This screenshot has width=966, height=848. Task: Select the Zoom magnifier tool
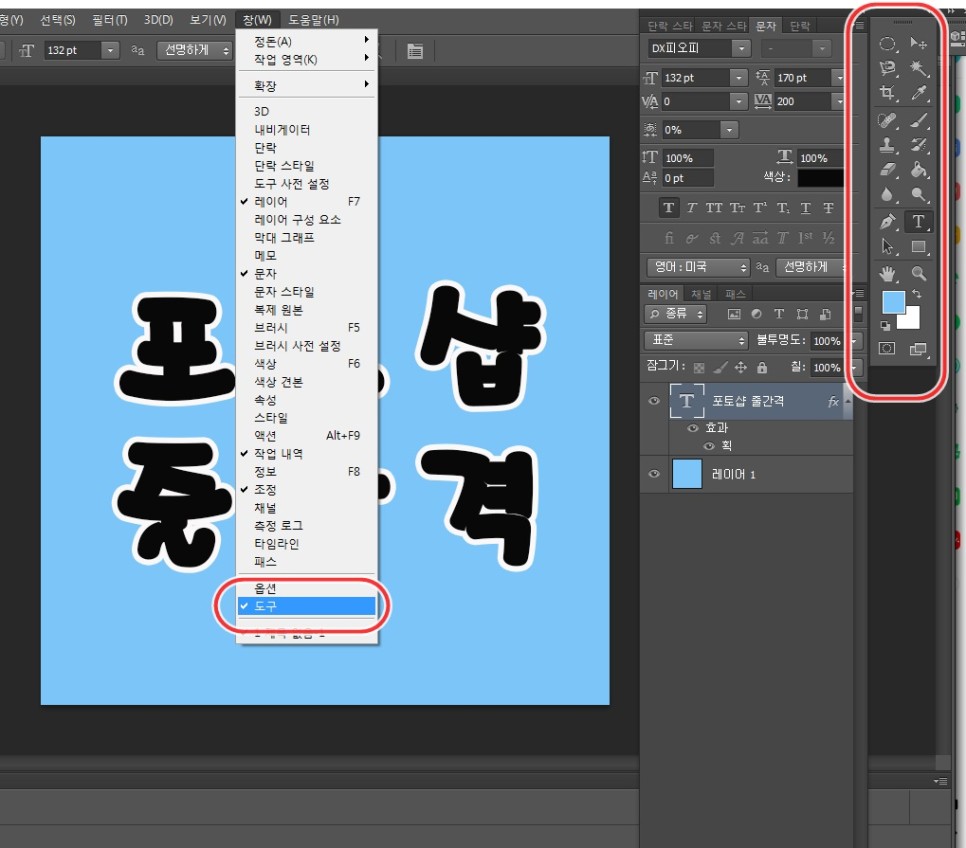(919, 274)
